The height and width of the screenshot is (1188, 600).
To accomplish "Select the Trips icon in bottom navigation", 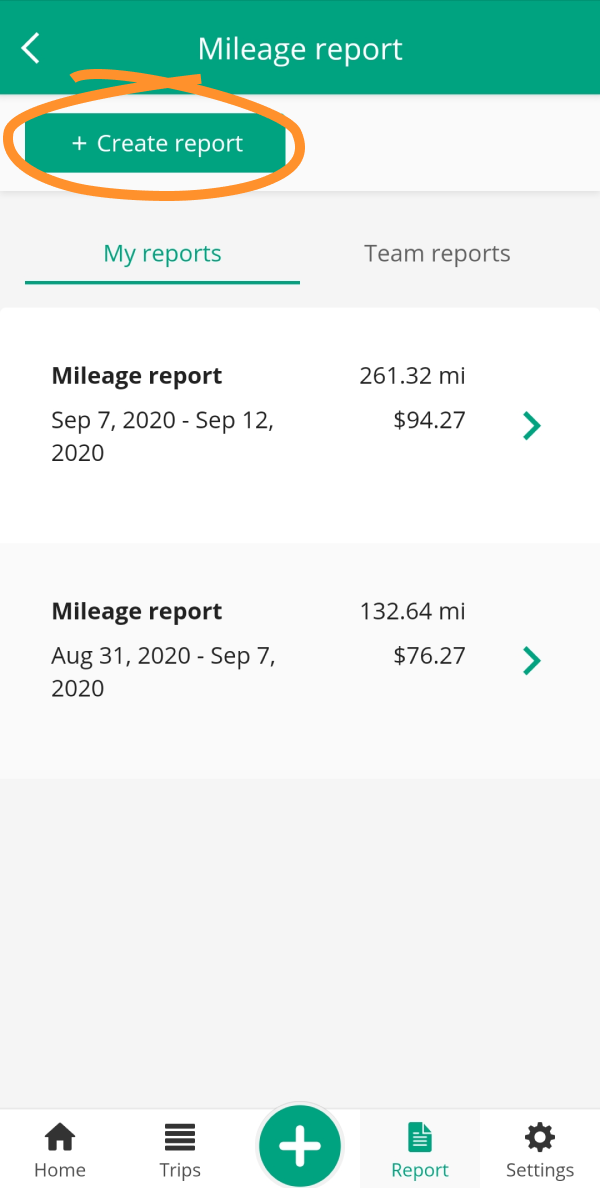I will pyautogui.click(x=180, y=1135).
